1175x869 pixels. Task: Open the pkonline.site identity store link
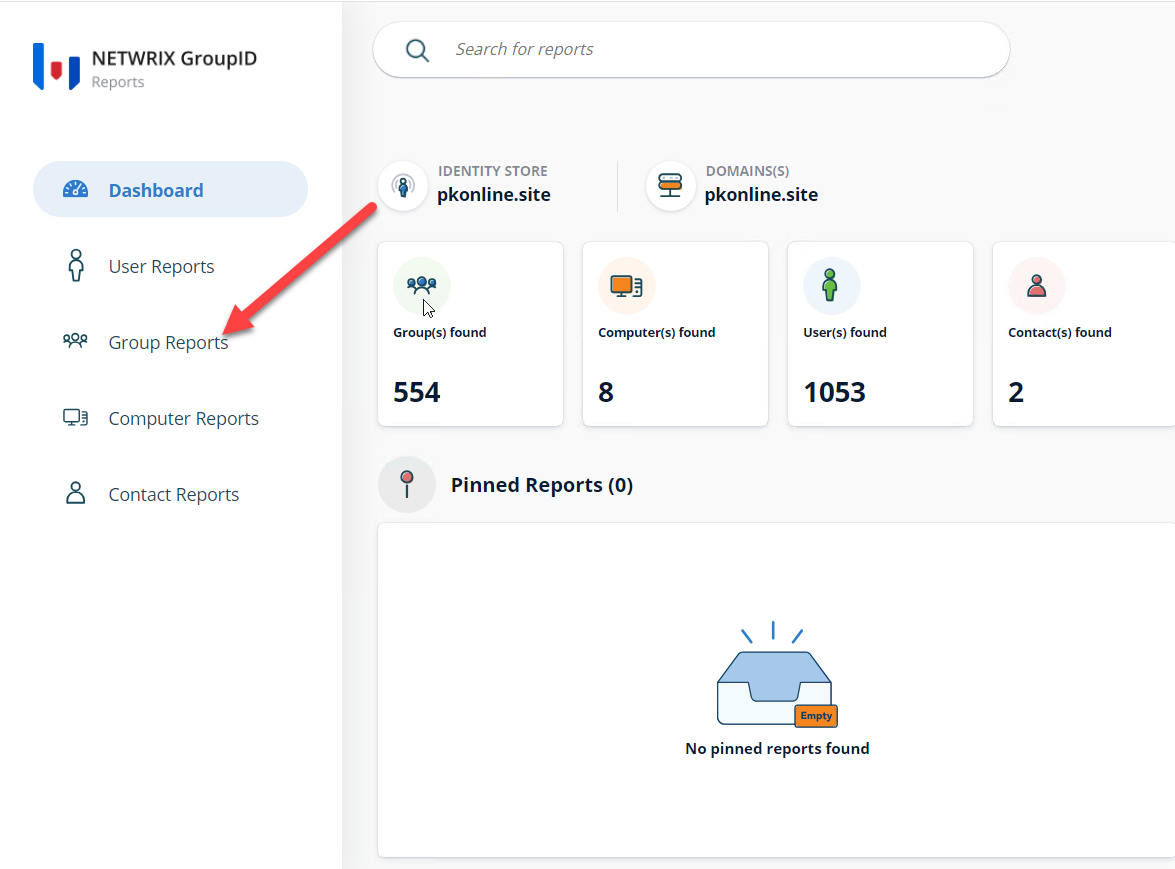tap(493, 194)
